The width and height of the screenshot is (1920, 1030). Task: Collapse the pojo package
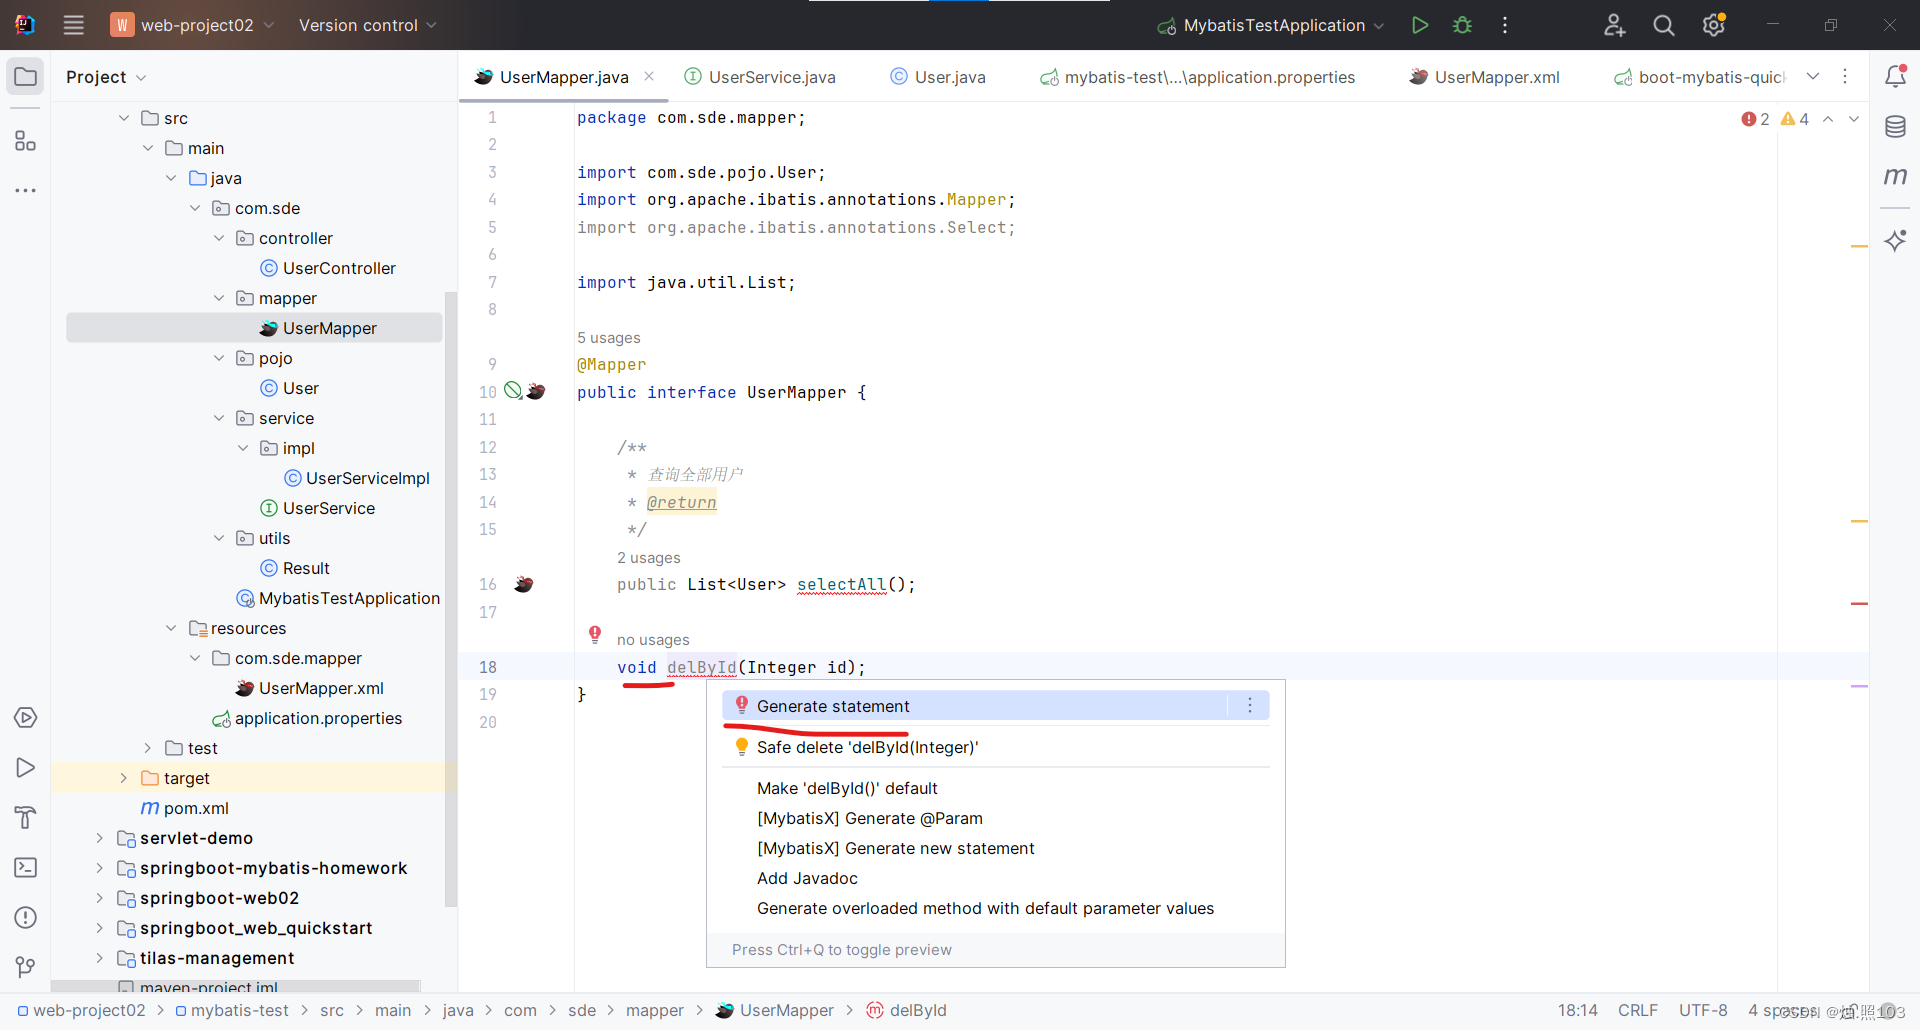click(x=219, y=358)
